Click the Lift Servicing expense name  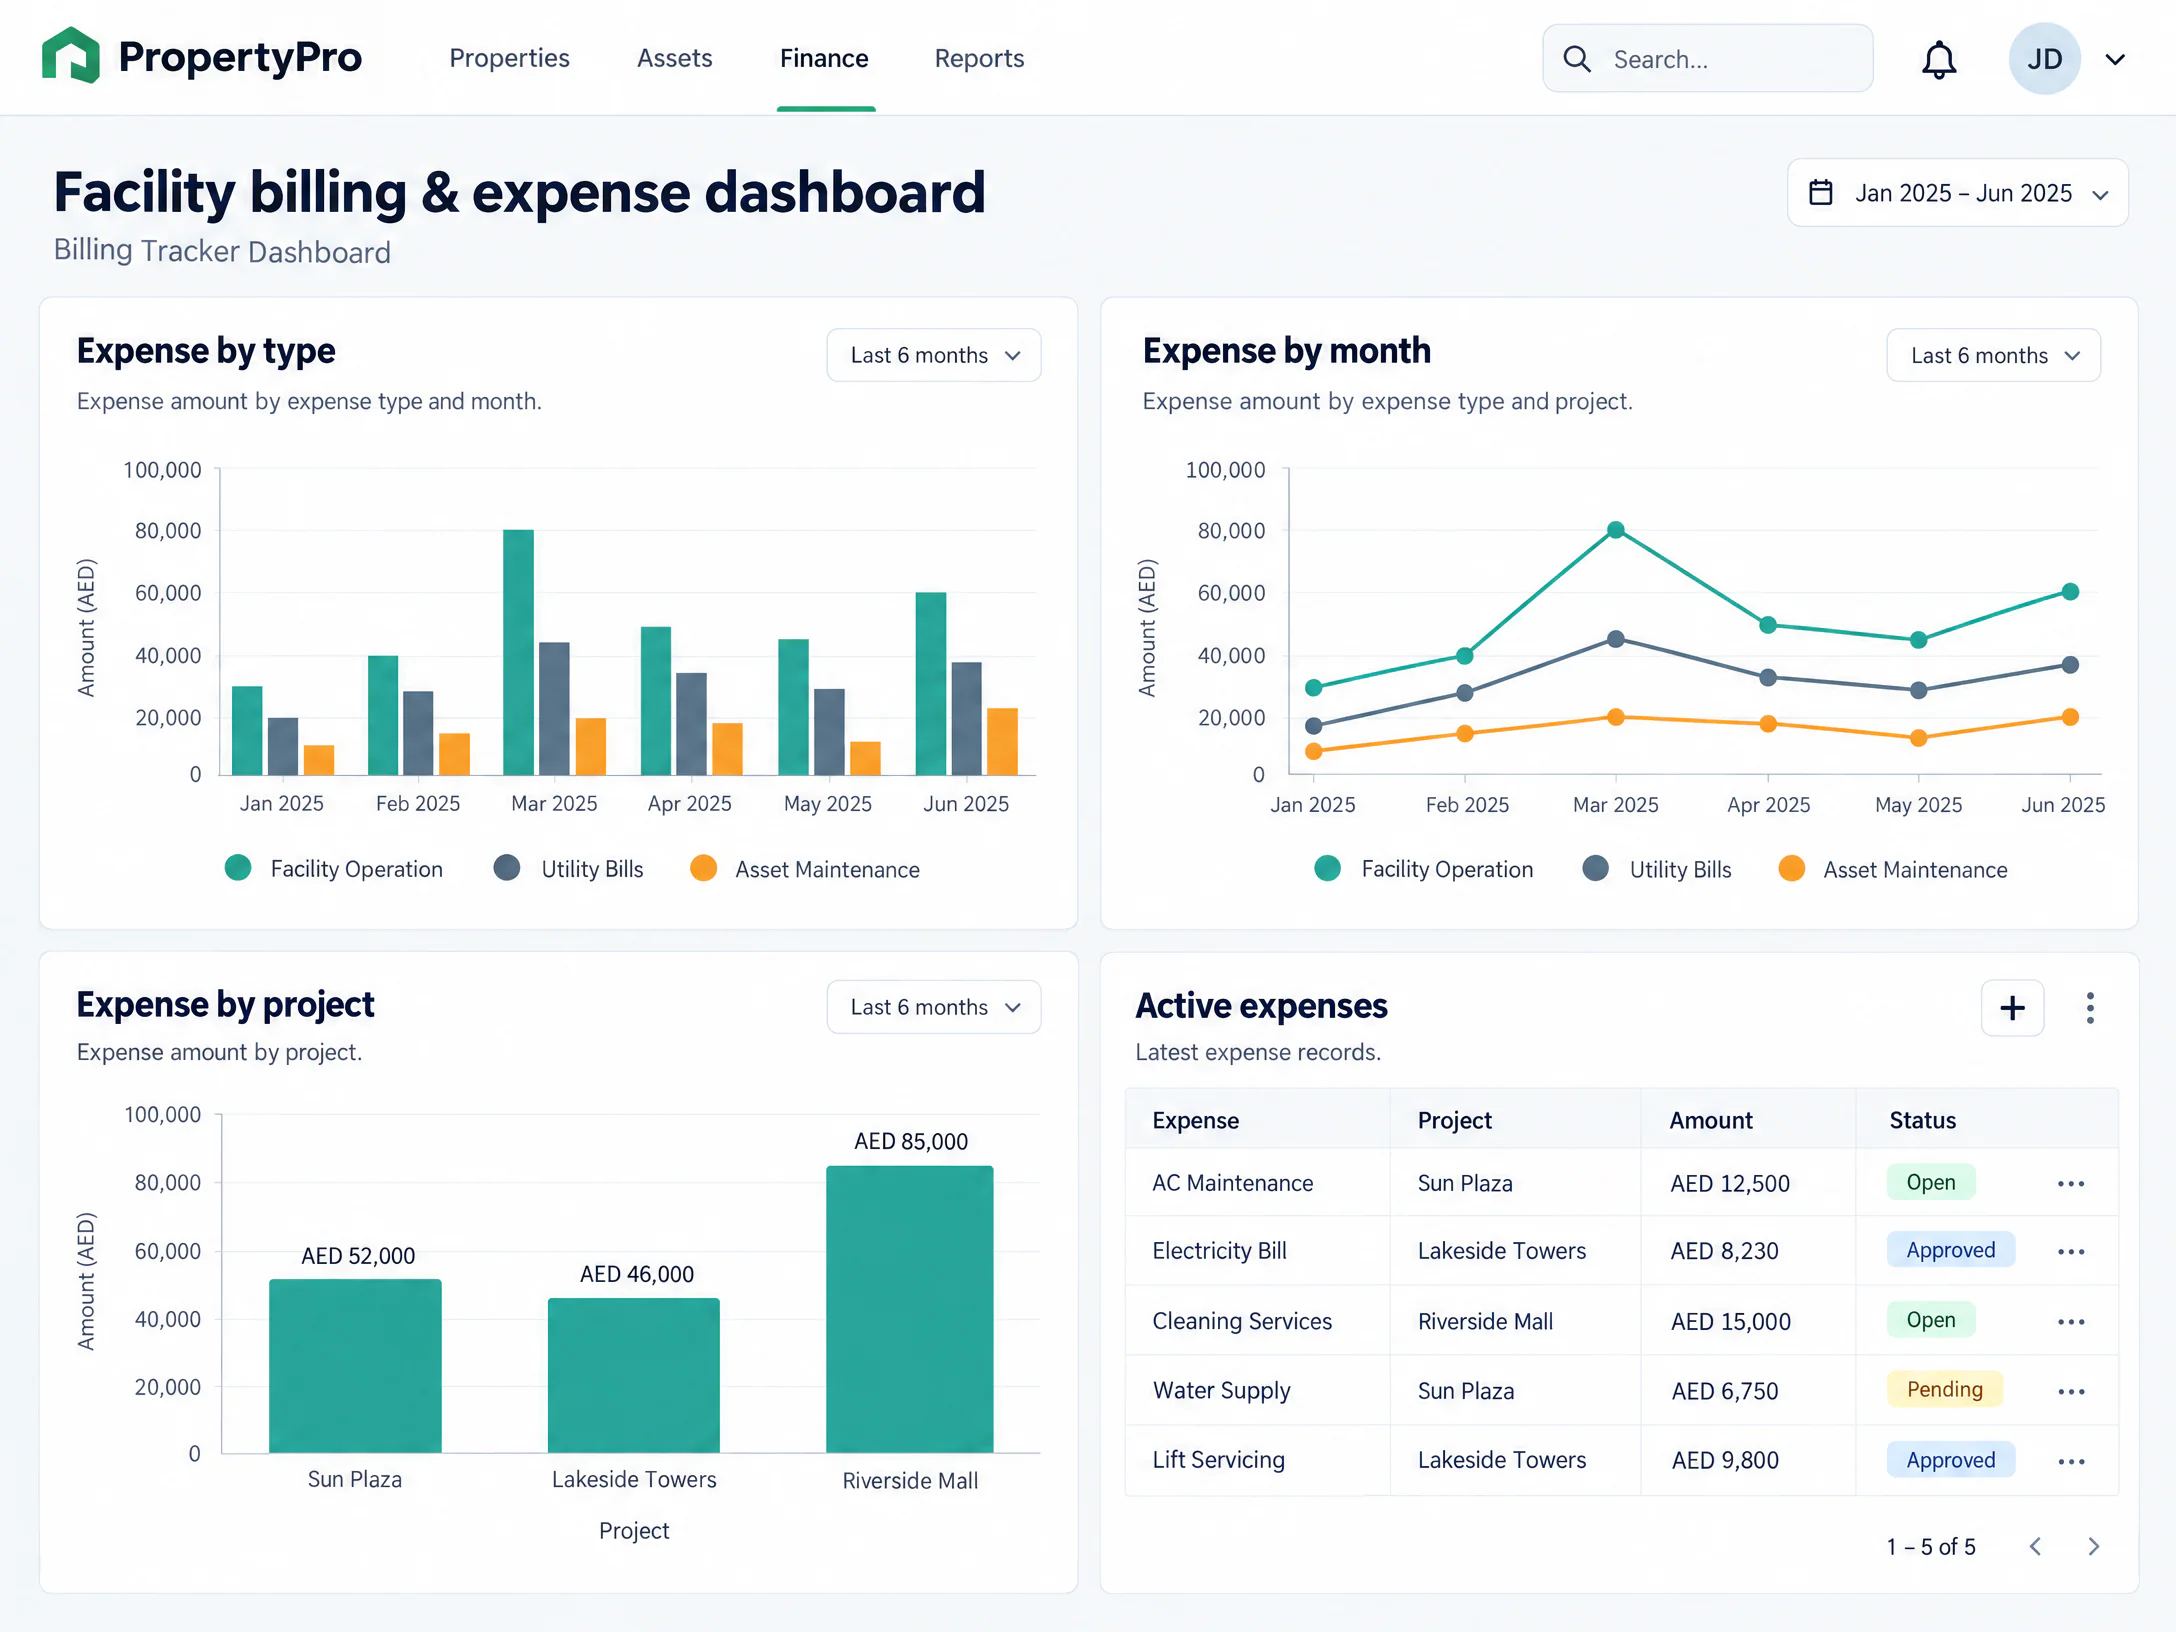pyautogui.click(x=1218, y=1460)
